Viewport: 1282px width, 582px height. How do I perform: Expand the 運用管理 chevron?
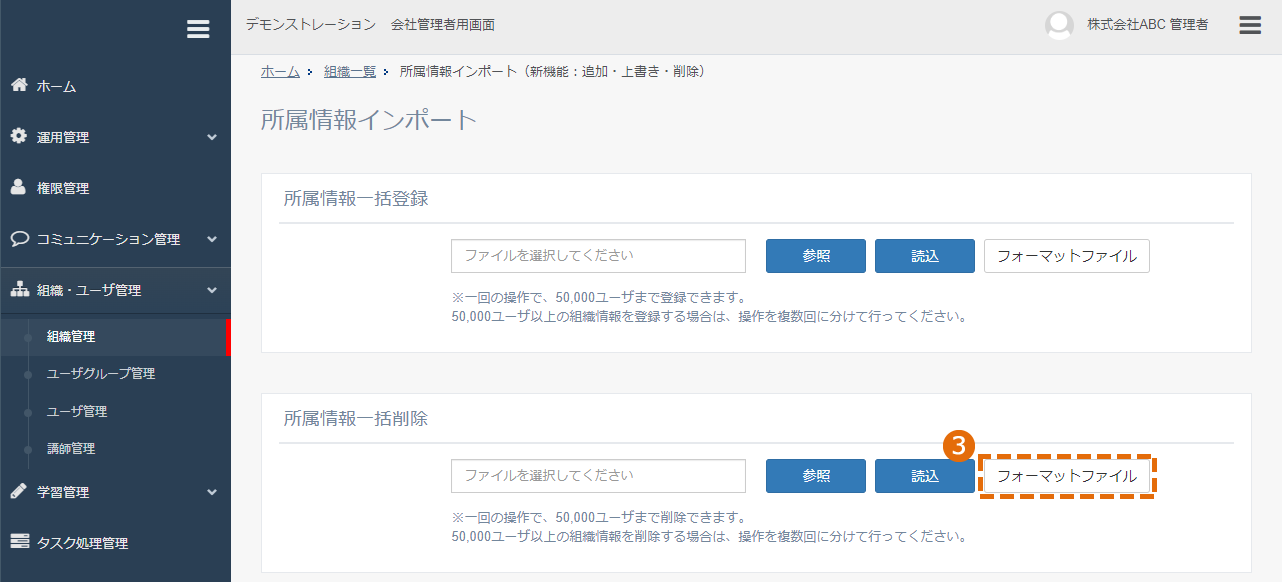[212, 137]
